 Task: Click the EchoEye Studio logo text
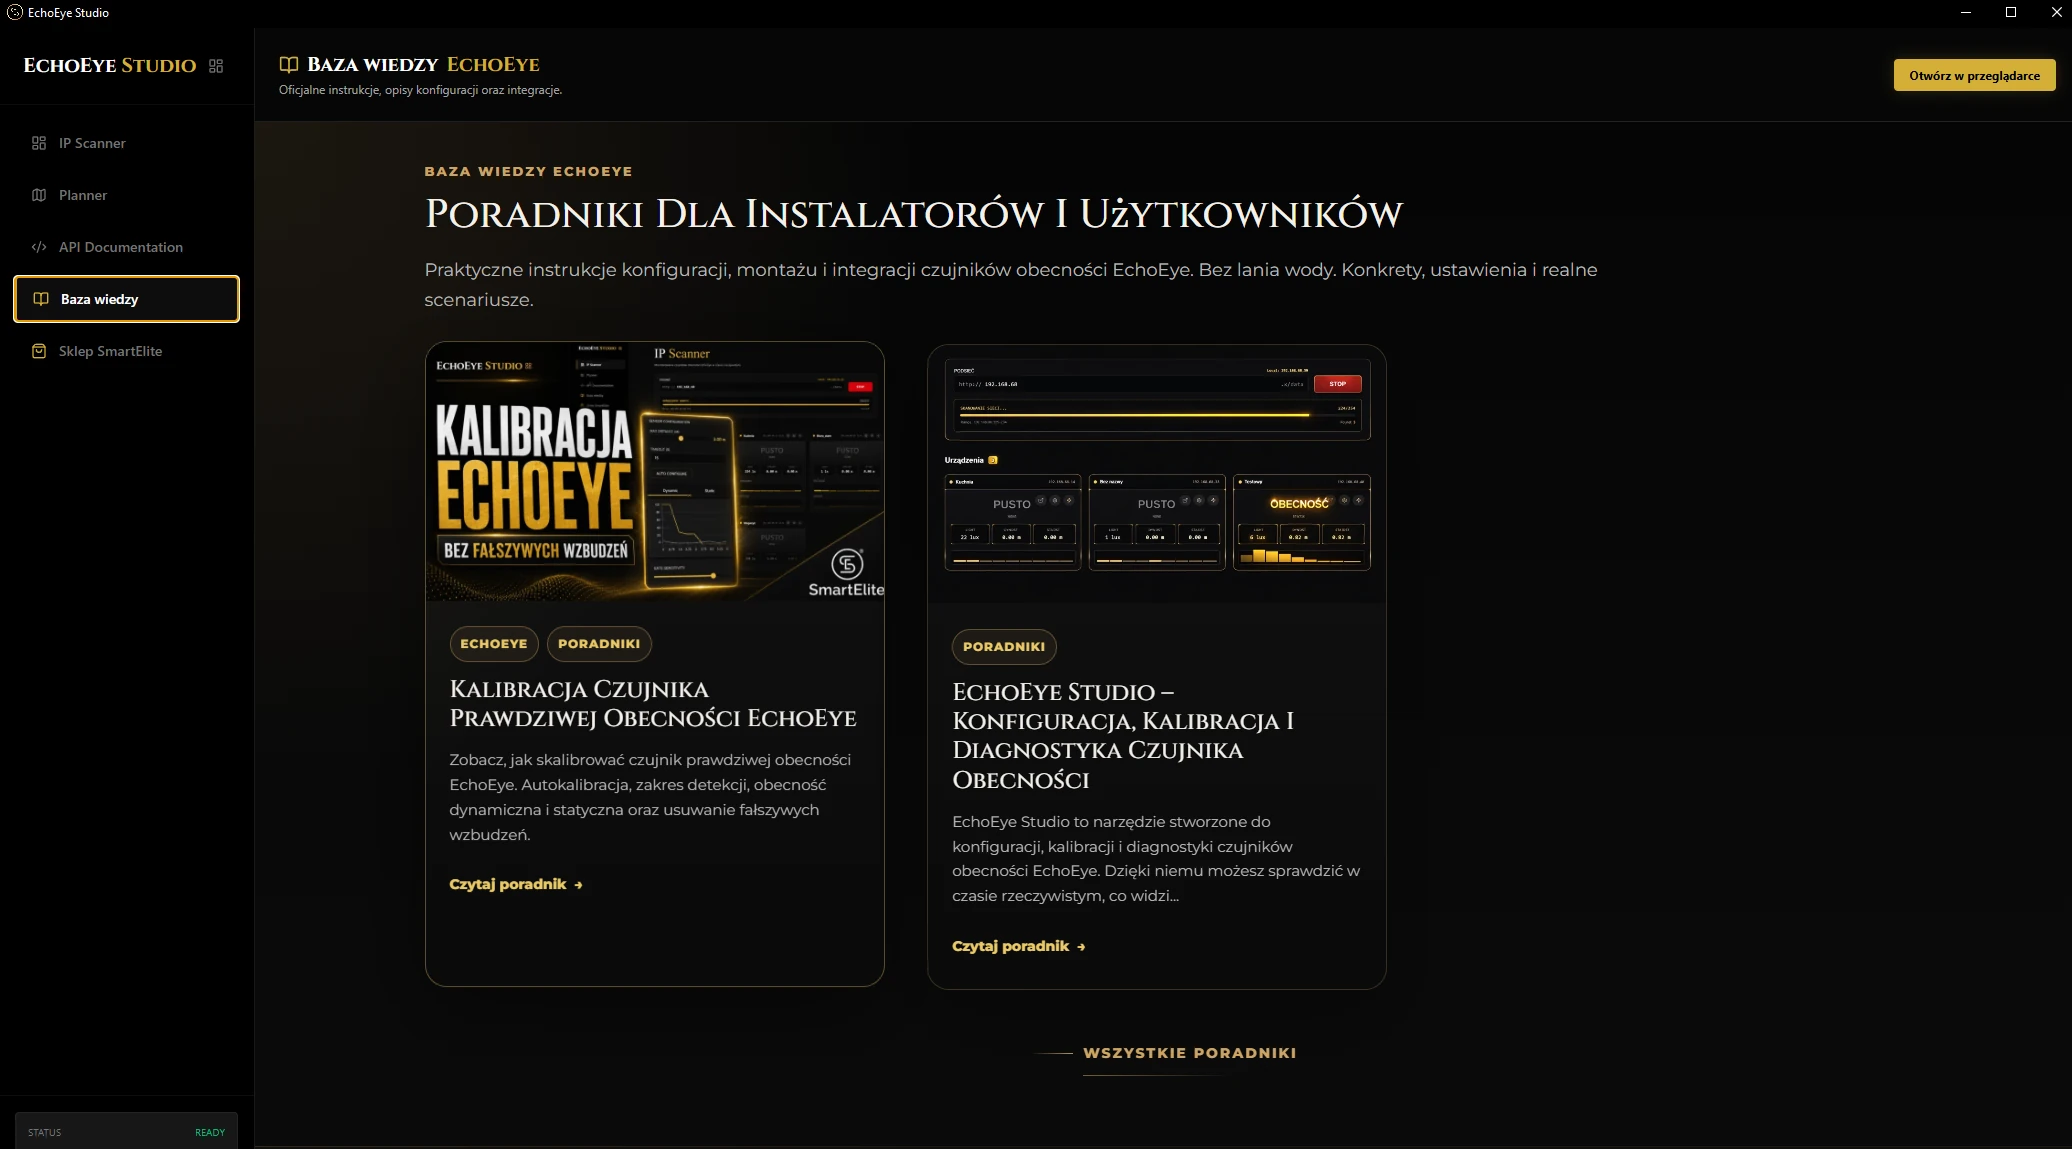point(110,66)
